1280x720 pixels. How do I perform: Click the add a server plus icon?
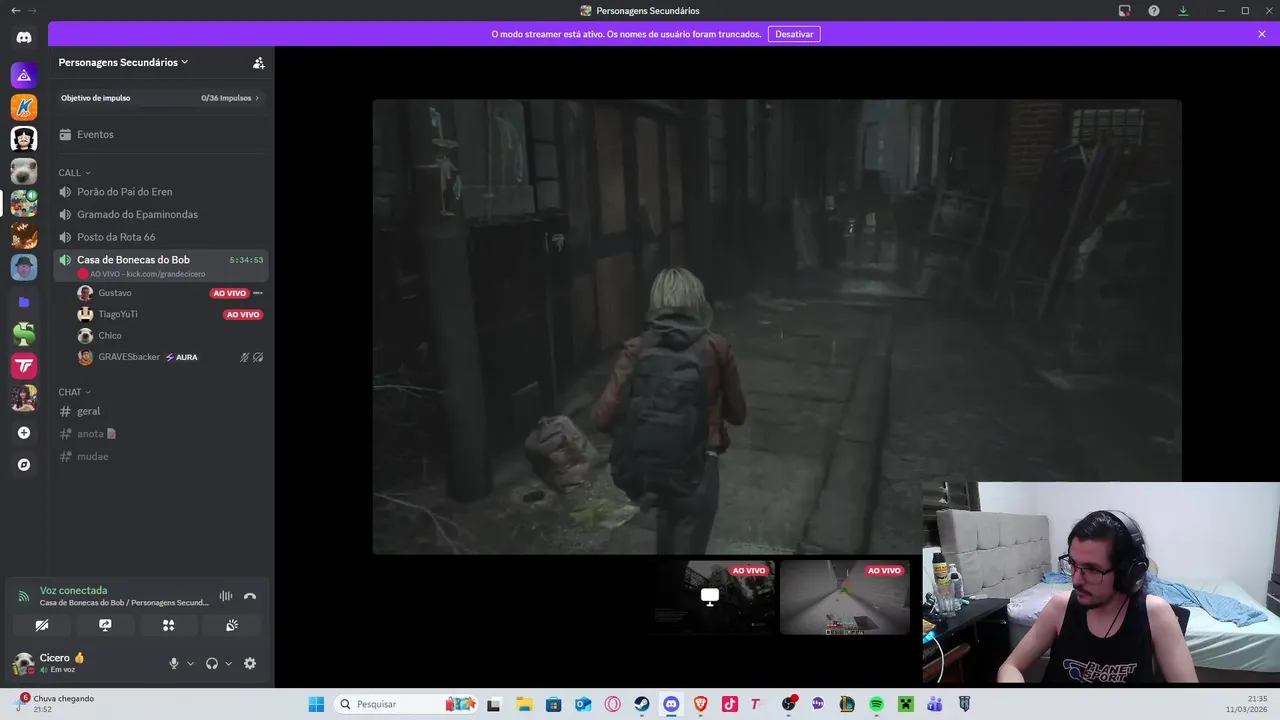[x=24, y=433]
